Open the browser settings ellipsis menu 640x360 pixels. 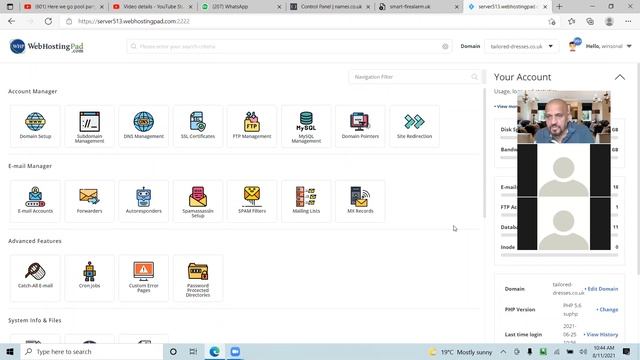coord(628,21)
